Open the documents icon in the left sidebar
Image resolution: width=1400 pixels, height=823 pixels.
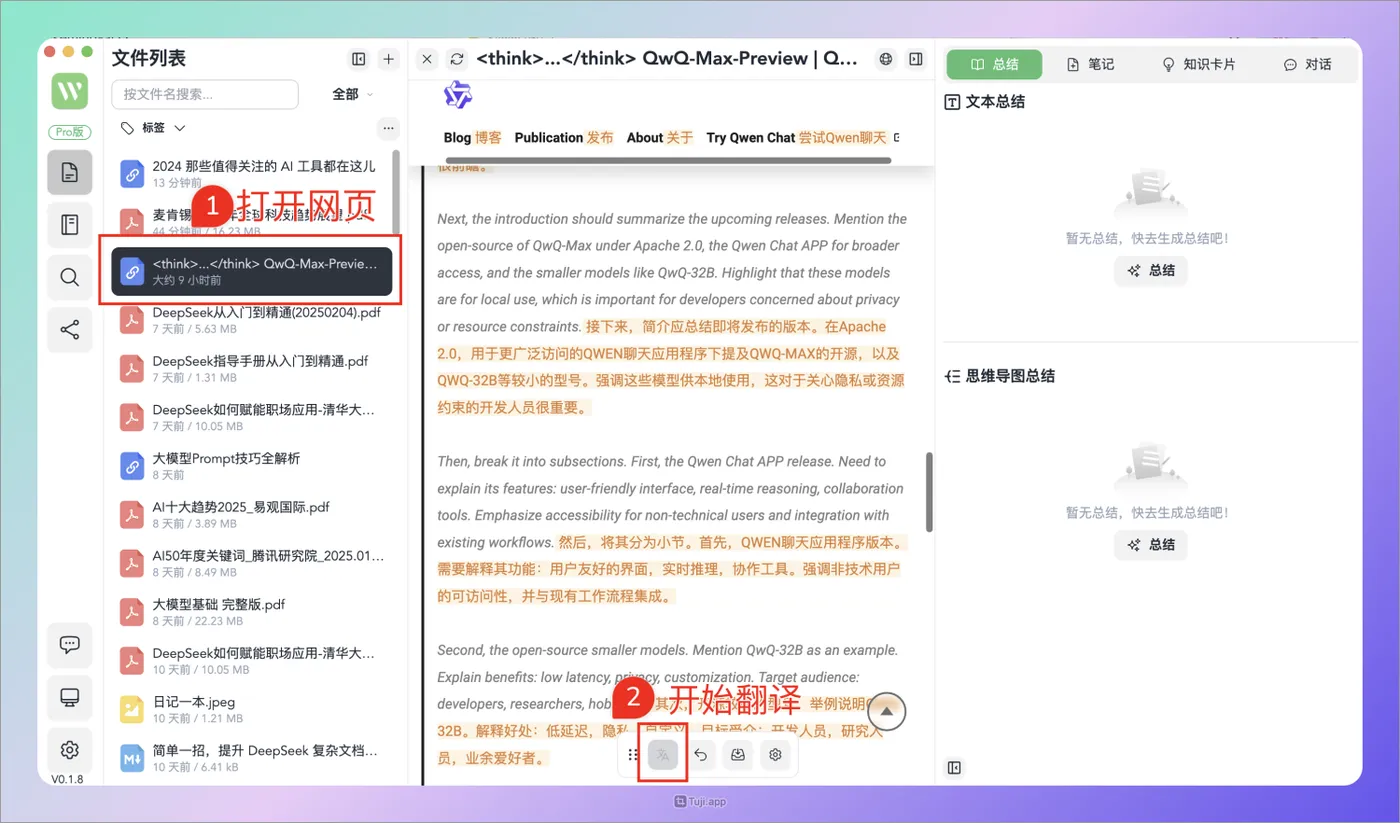coord(69,173)
